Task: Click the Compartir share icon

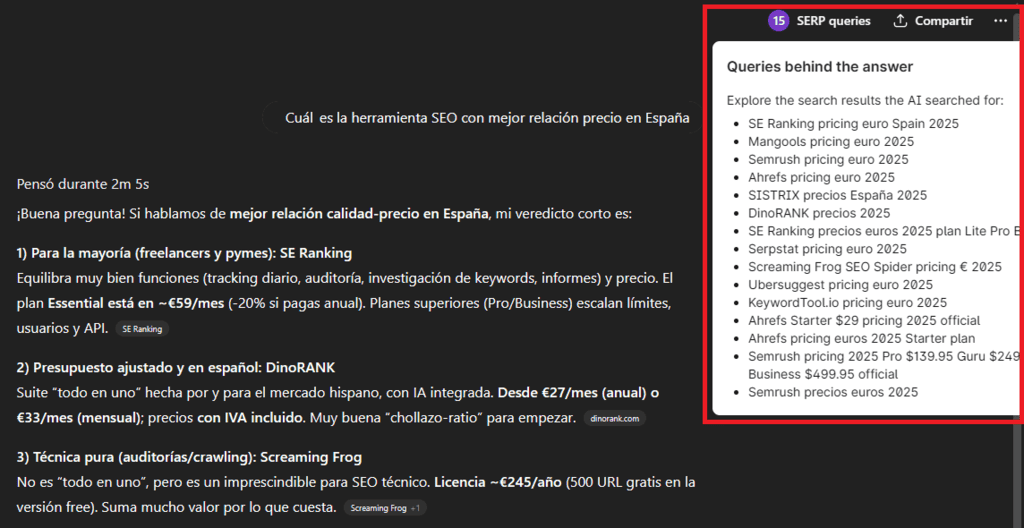Action: coord(900,21)
